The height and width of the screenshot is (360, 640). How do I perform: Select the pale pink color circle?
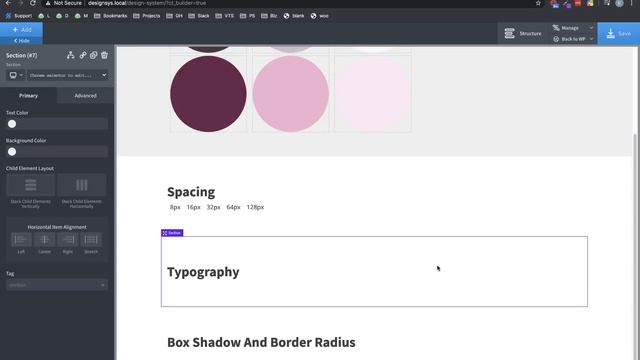373,94
